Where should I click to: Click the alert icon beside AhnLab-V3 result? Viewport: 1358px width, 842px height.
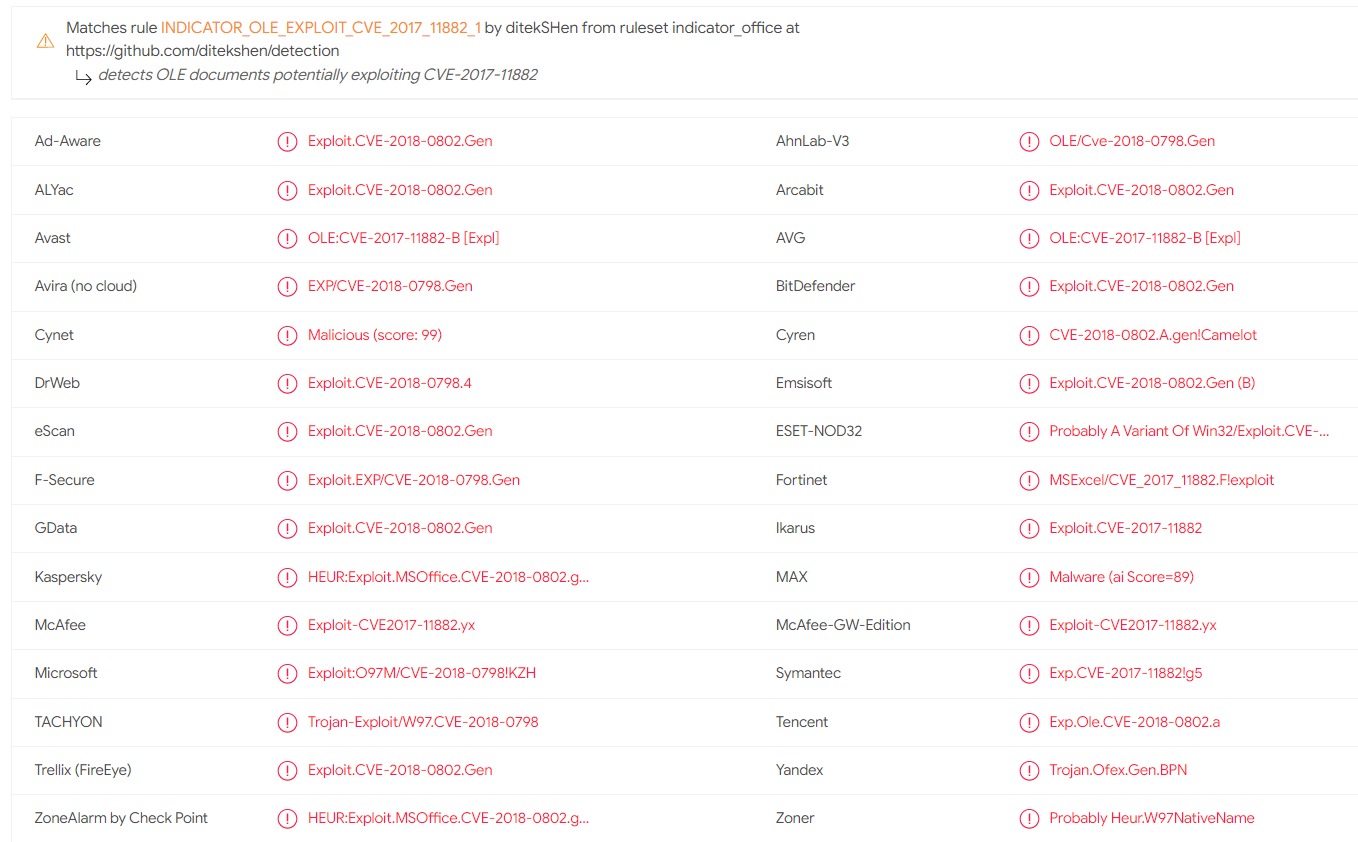pyautogui.click(x=1029, y=142)
